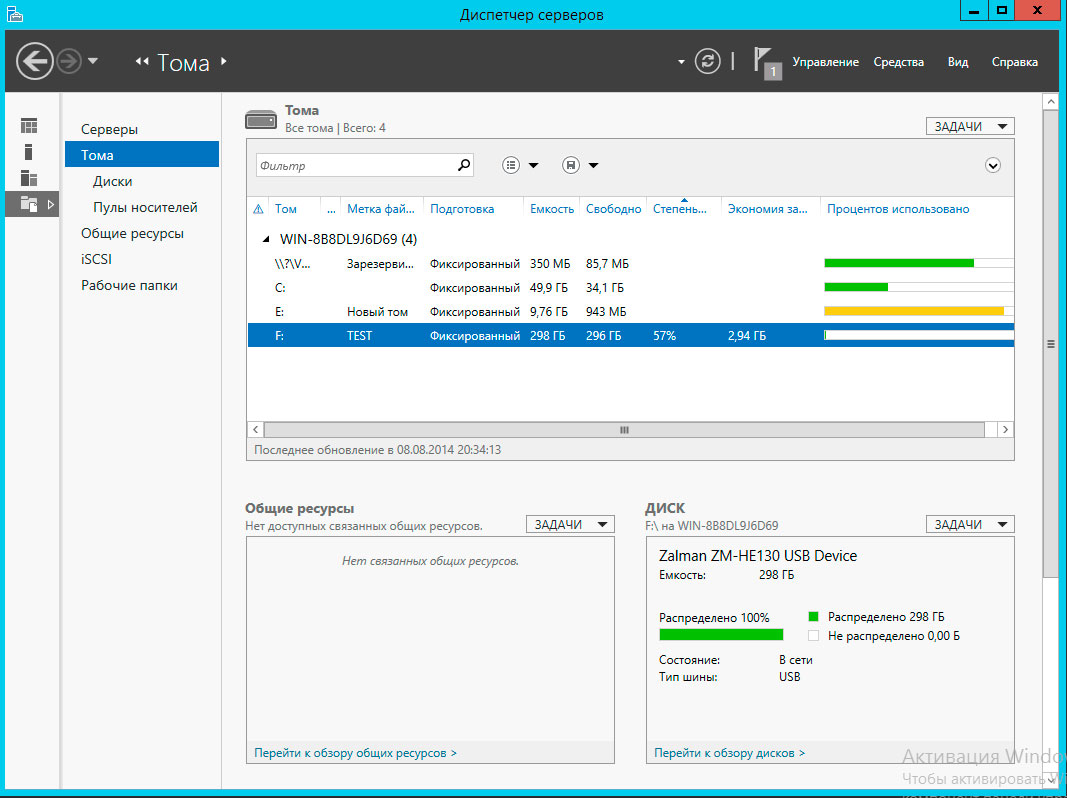Viewport: 1067px width, 798px height.
Task: Click the back navigation arrow
Action: (x=34, y=62)
